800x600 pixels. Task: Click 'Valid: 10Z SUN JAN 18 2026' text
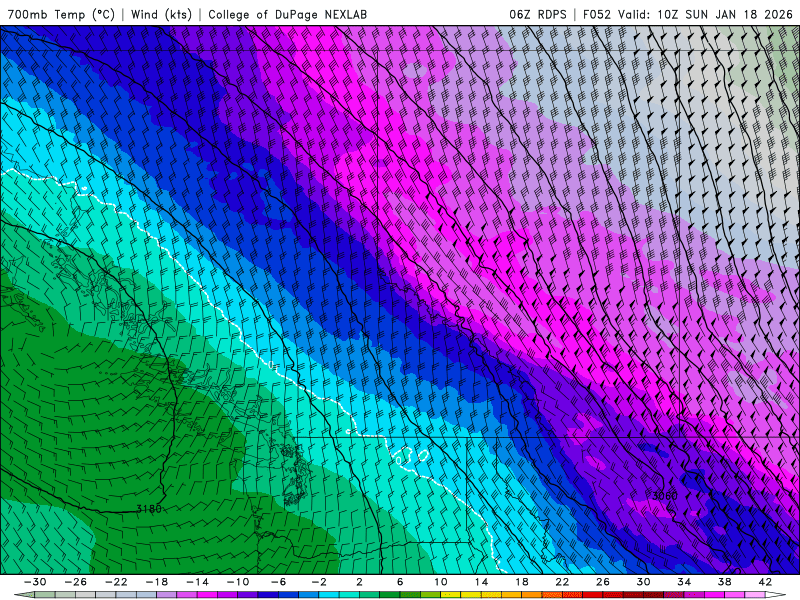click(705, 14)
